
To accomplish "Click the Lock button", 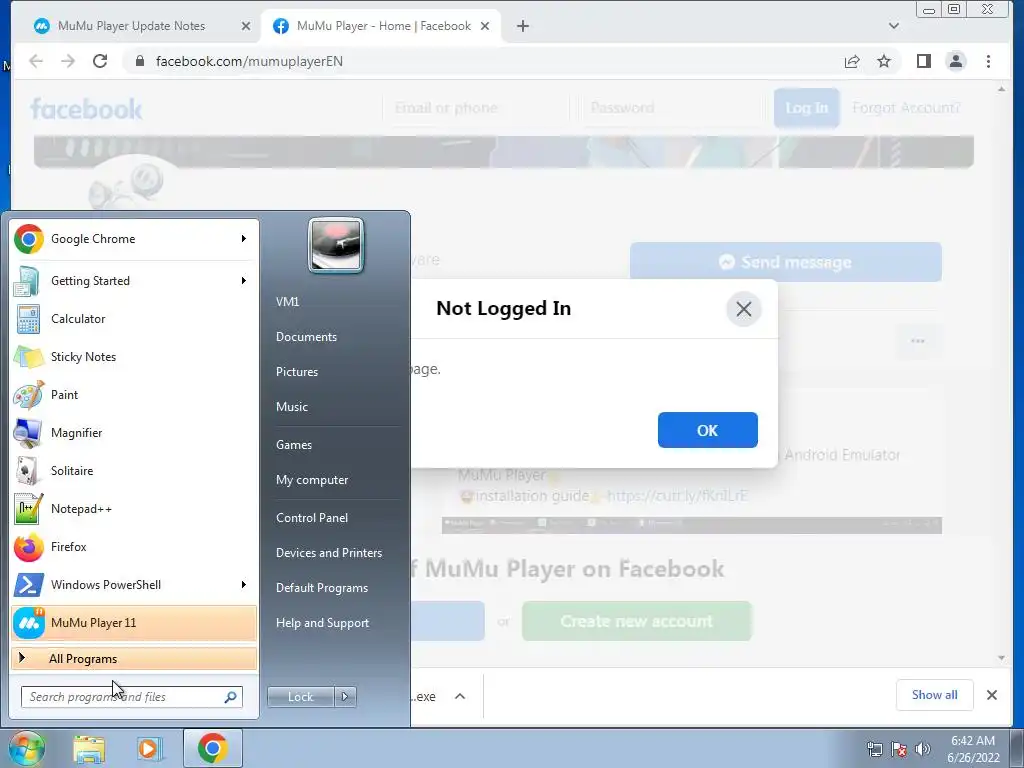I will point(300,697).
